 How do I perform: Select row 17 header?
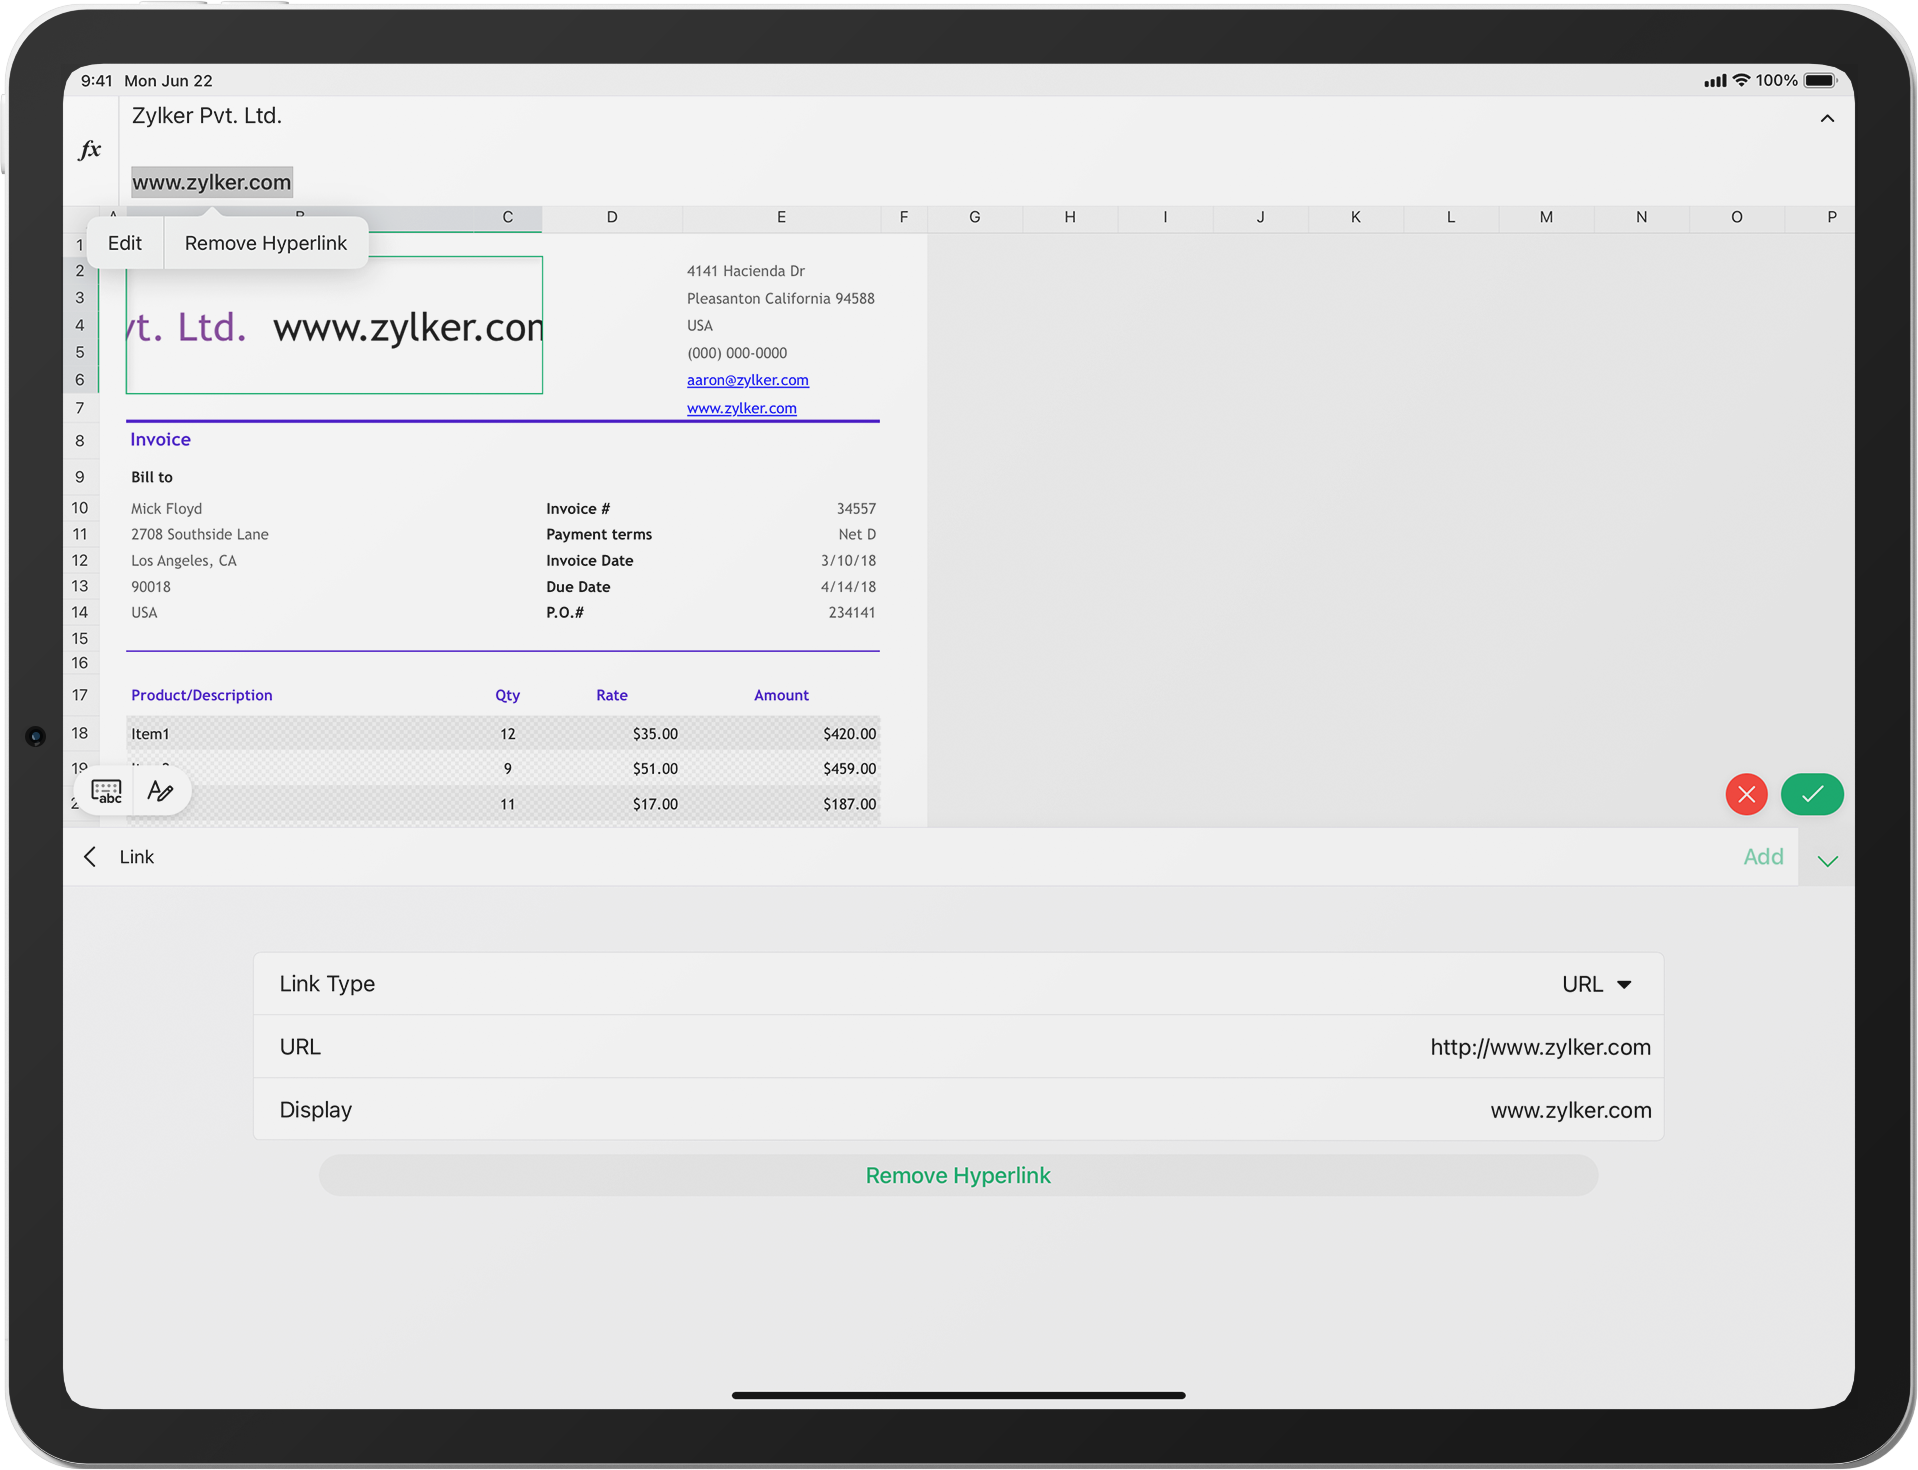[x=80, y=695]
